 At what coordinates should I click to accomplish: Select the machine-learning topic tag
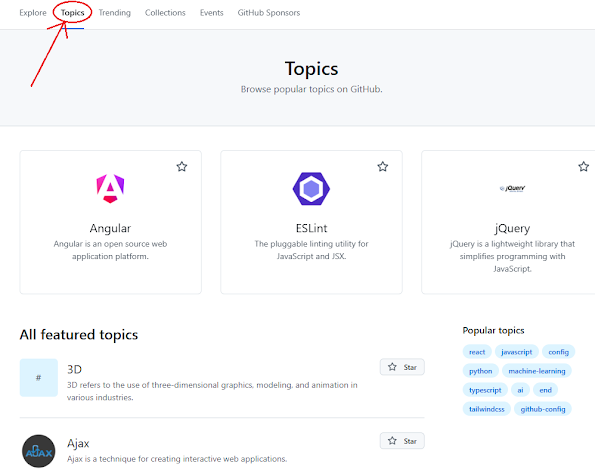click(x=537, y=371)
